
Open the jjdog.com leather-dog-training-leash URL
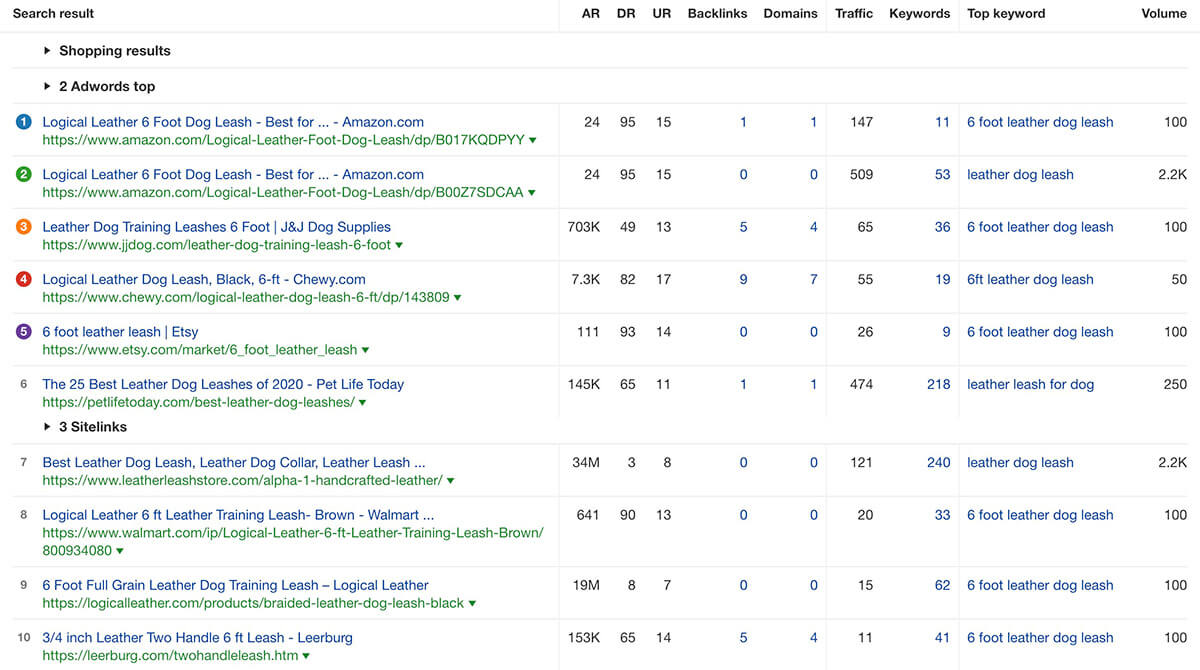(216, 245)
